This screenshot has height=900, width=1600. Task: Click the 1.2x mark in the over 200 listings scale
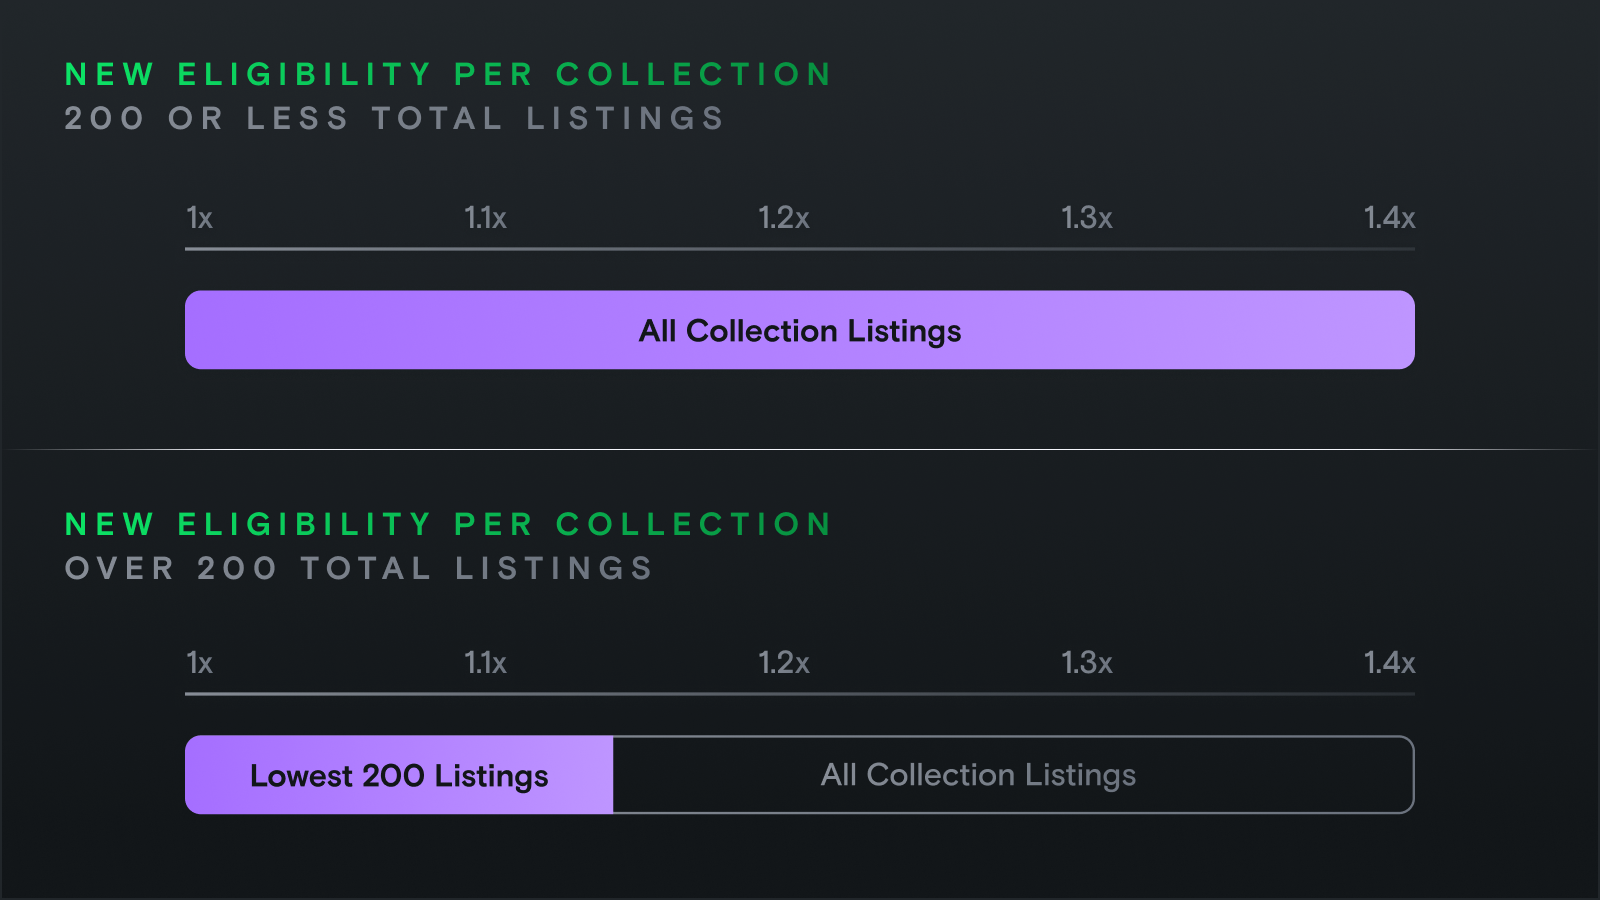pyautogui.click(x=783, y=663)
